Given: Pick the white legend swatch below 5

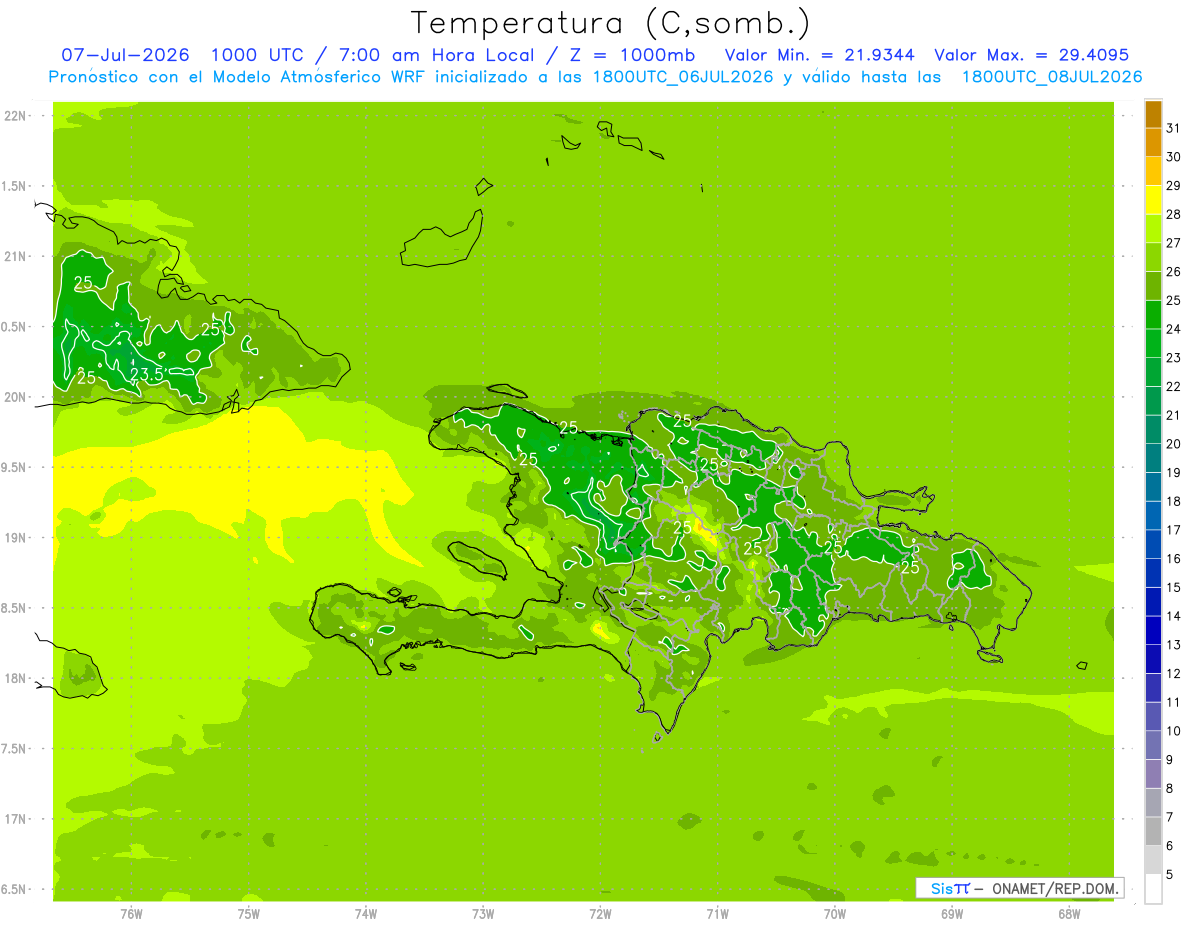Looking at the screenshot, I should pyautogui.click(x=1154, y=890).
